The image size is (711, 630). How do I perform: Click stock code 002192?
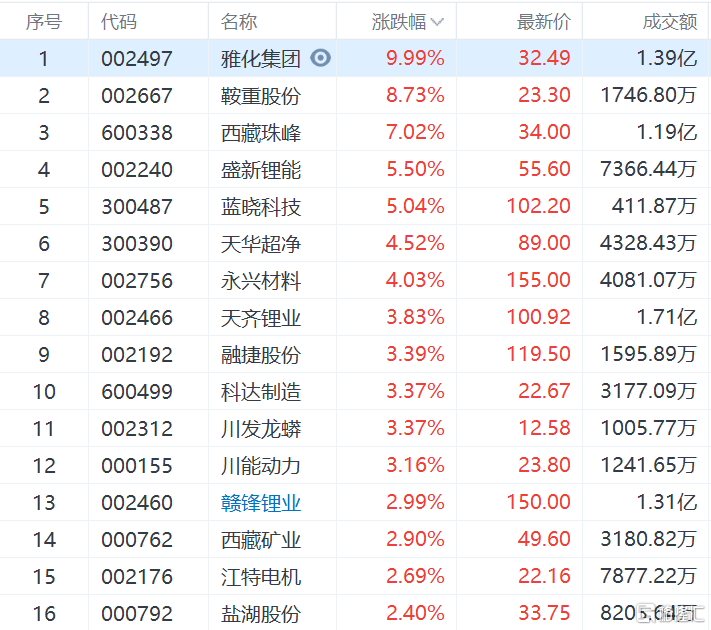click(137, 355)
